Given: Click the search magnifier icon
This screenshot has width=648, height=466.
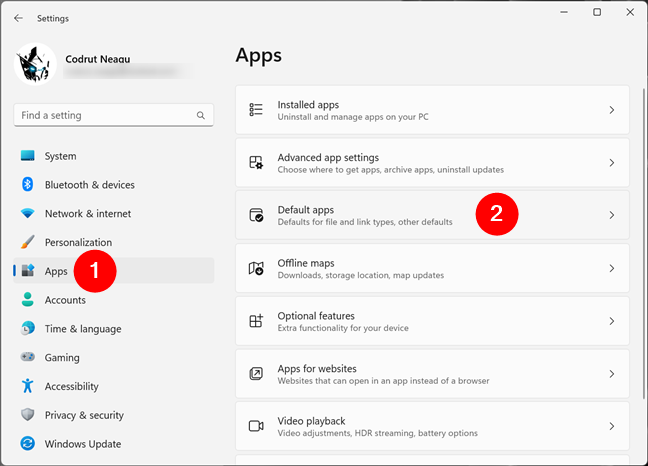Looking at the screenshot, I should (x=201, y=115).
